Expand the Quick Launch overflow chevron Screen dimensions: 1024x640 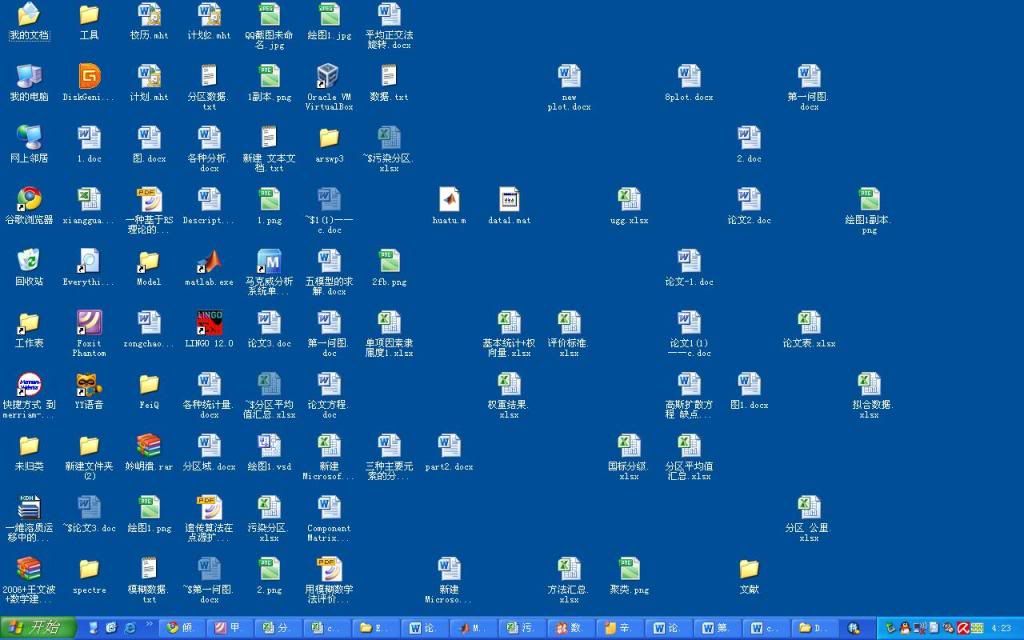[x=149, y=628]
